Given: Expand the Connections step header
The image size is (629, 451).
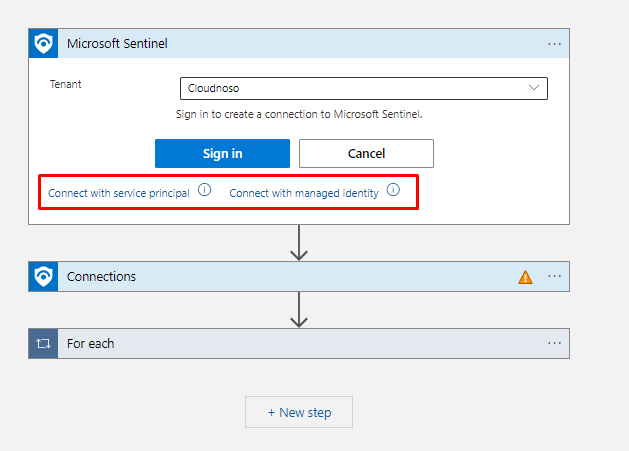Looking at the screenshot, I should click(280, 277).
